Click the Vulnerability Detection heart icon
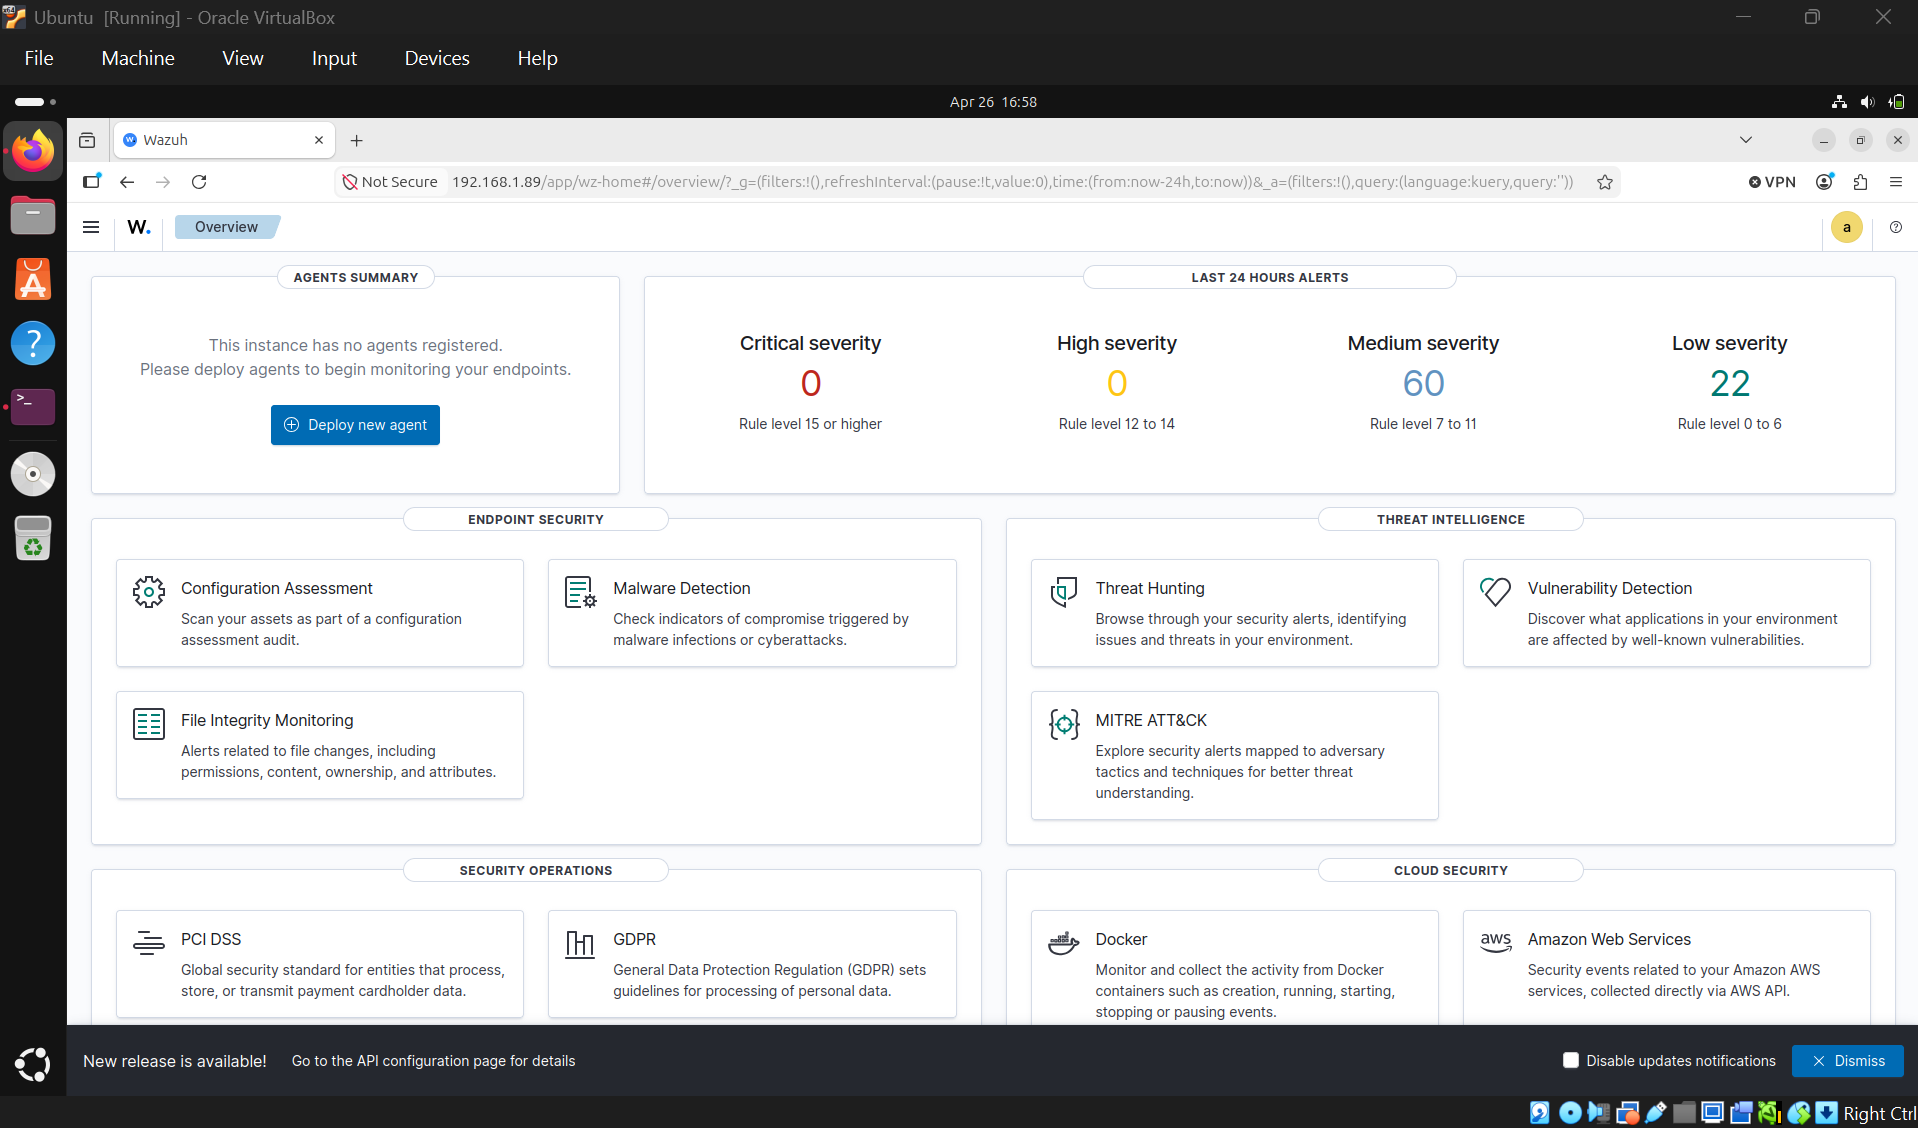The image size is (1918, 1128). coord(1495,592)
